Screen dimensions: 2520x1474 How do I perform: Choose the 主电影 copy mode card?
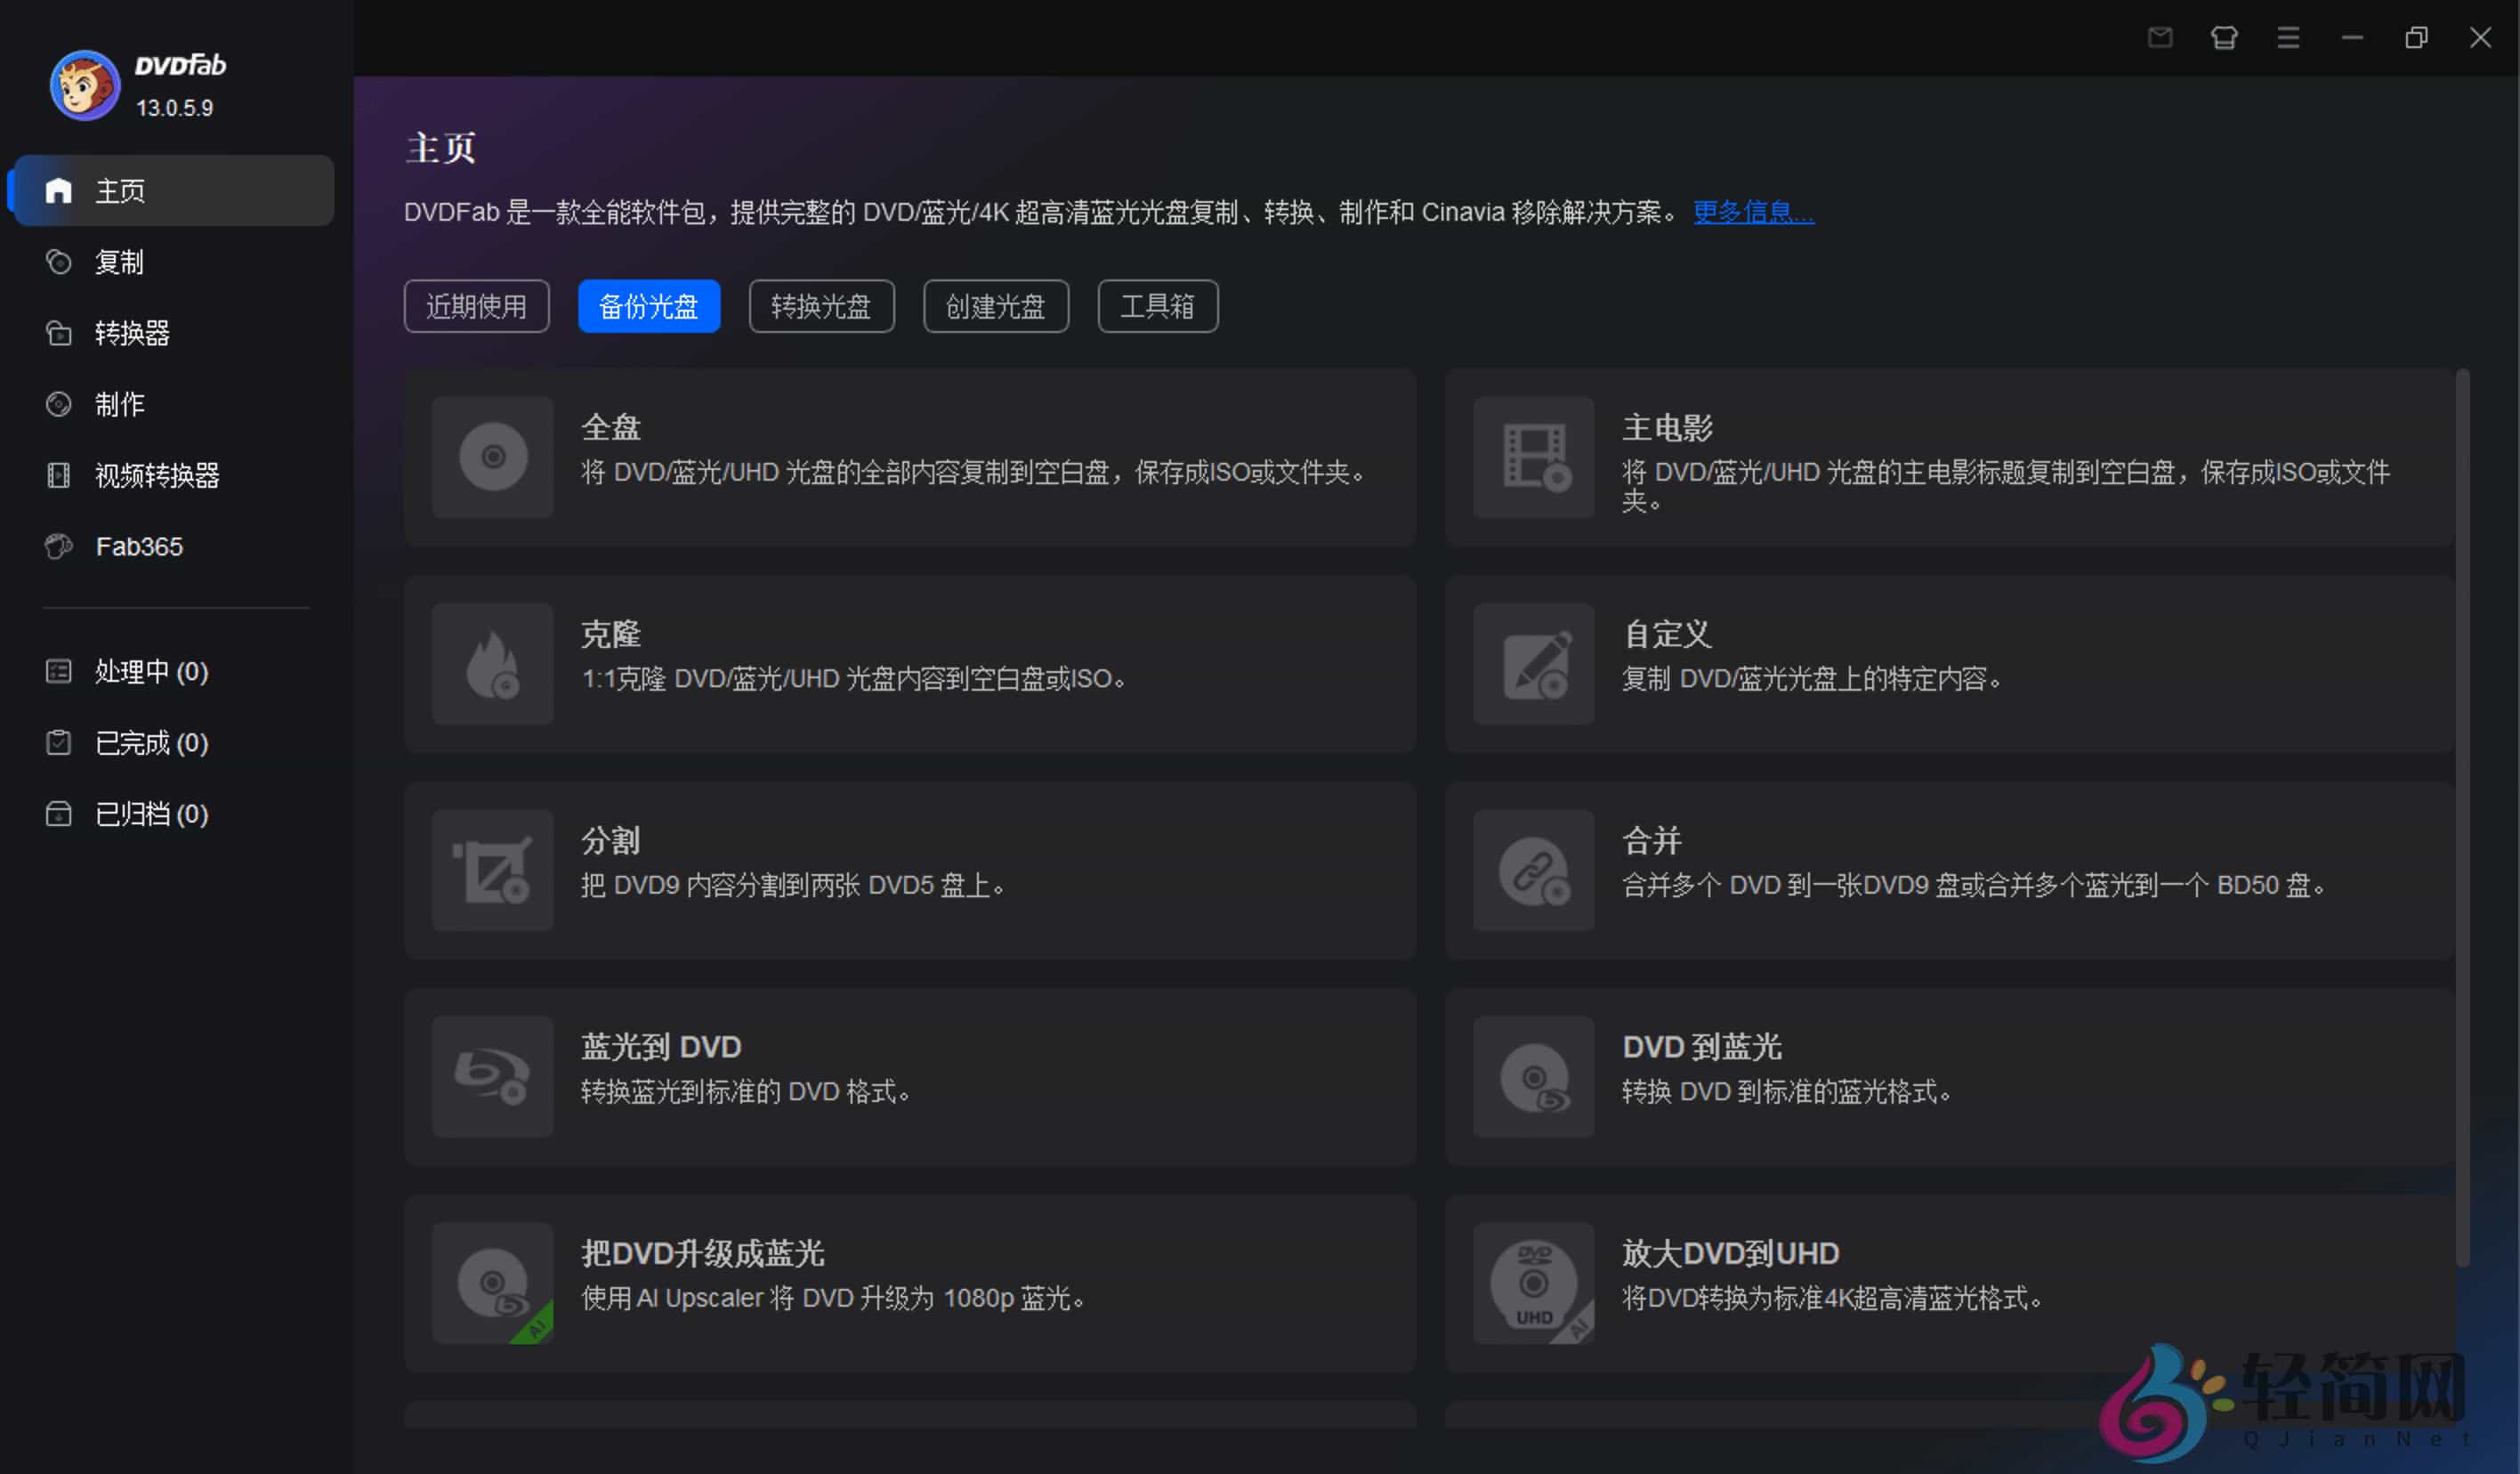point(1950,457)
